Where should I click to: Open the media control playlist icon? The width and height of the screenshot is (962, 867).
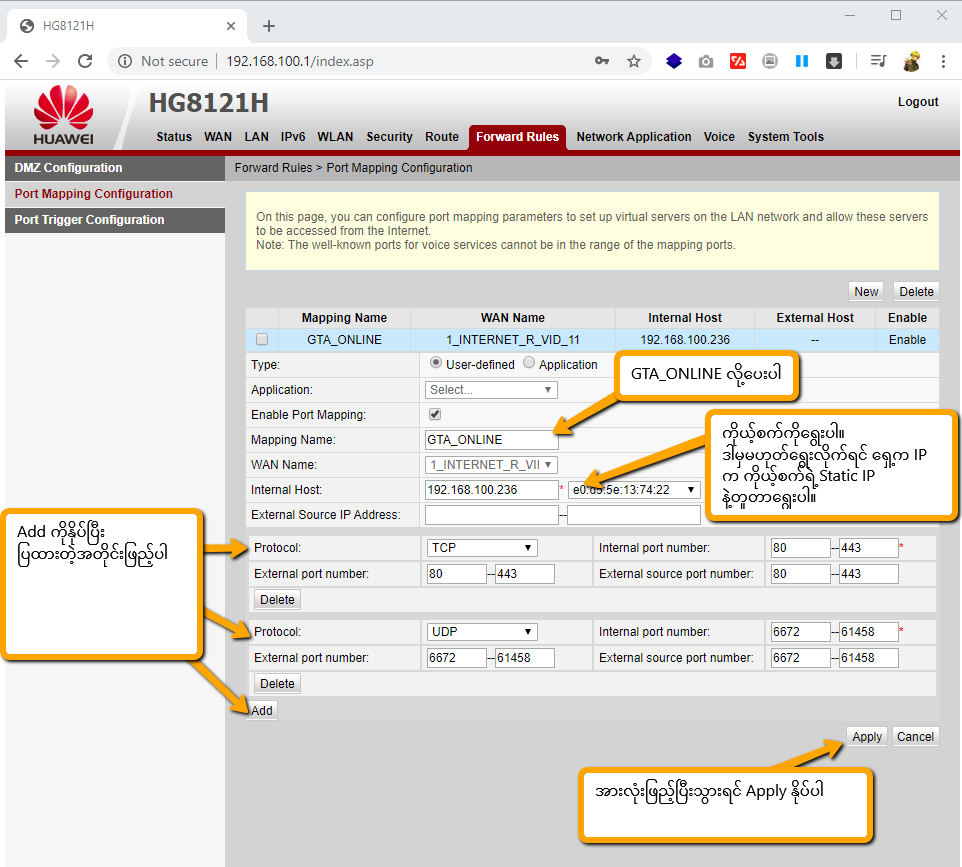point(879,61)
